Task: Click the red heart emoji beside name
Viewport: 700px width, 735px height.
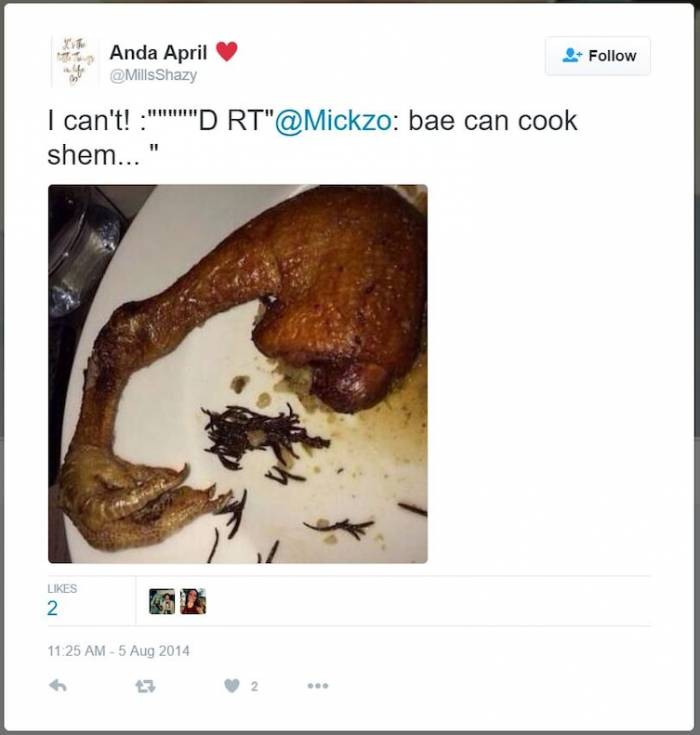Action: [x=226, y=51]
